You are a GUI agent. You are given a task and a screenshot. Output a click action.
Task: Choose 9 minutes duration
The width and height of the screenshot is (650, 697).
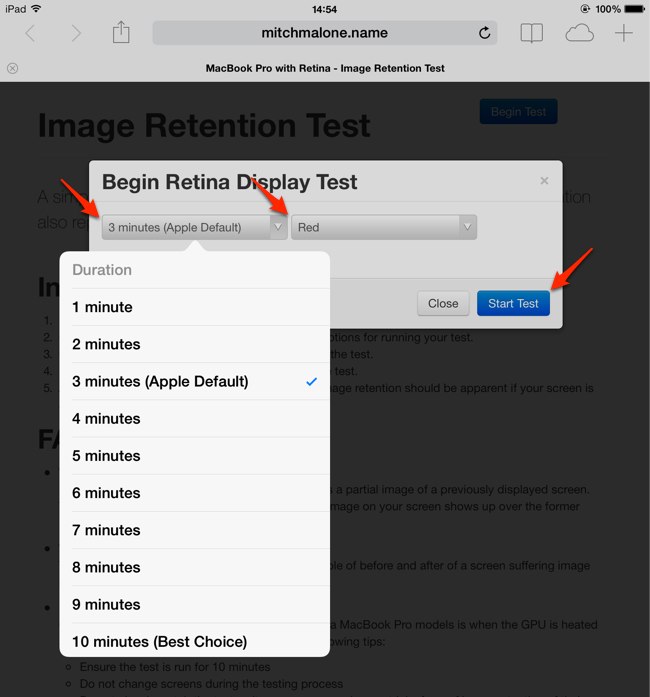pyautogui.click(x=195, y=605)
